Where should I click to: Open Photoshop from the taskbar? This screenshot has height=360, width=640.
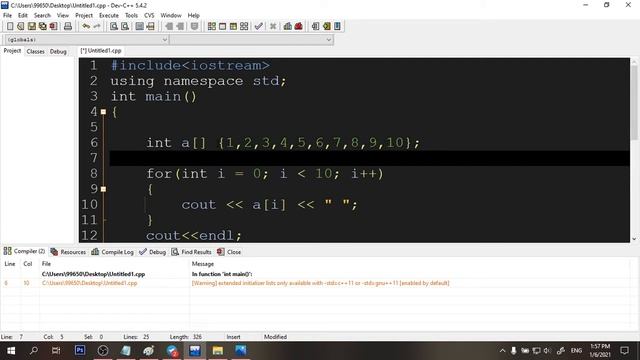click(x=80, y=351)
